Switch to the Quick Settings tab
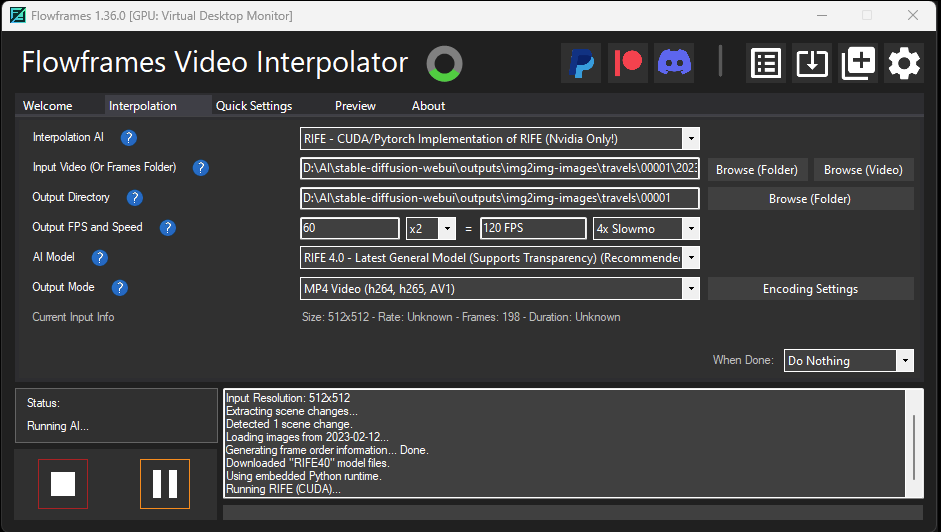The height and width of the screenshot is (532, 941). tap(254, 106)
